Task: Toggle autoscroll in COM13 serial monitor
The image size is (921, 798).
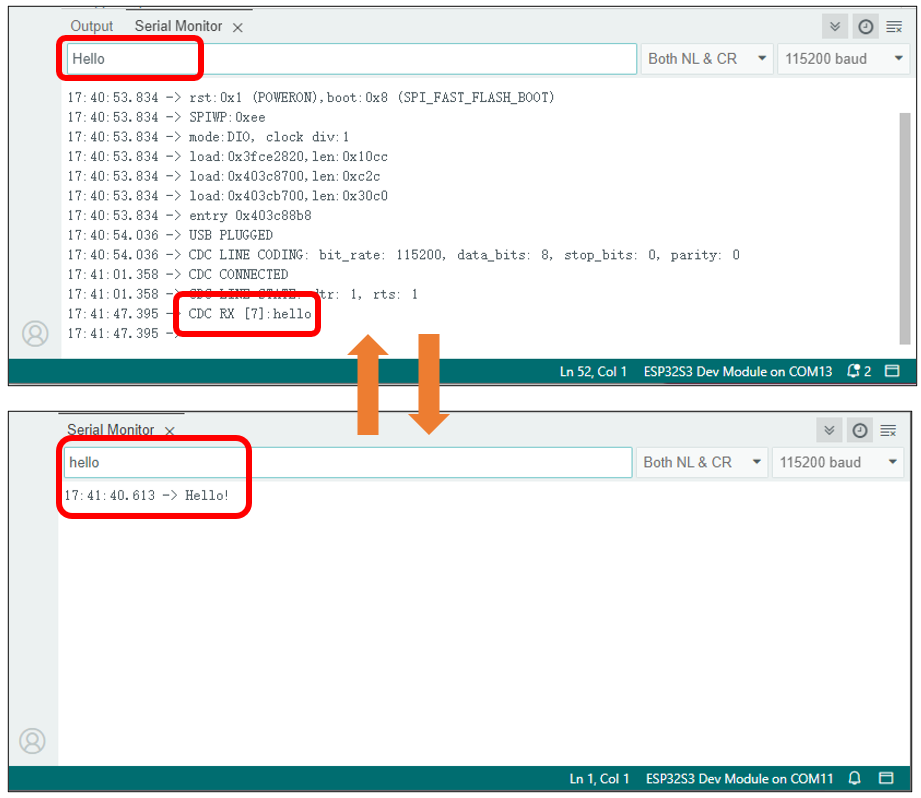Action: [x=835, y=26]
